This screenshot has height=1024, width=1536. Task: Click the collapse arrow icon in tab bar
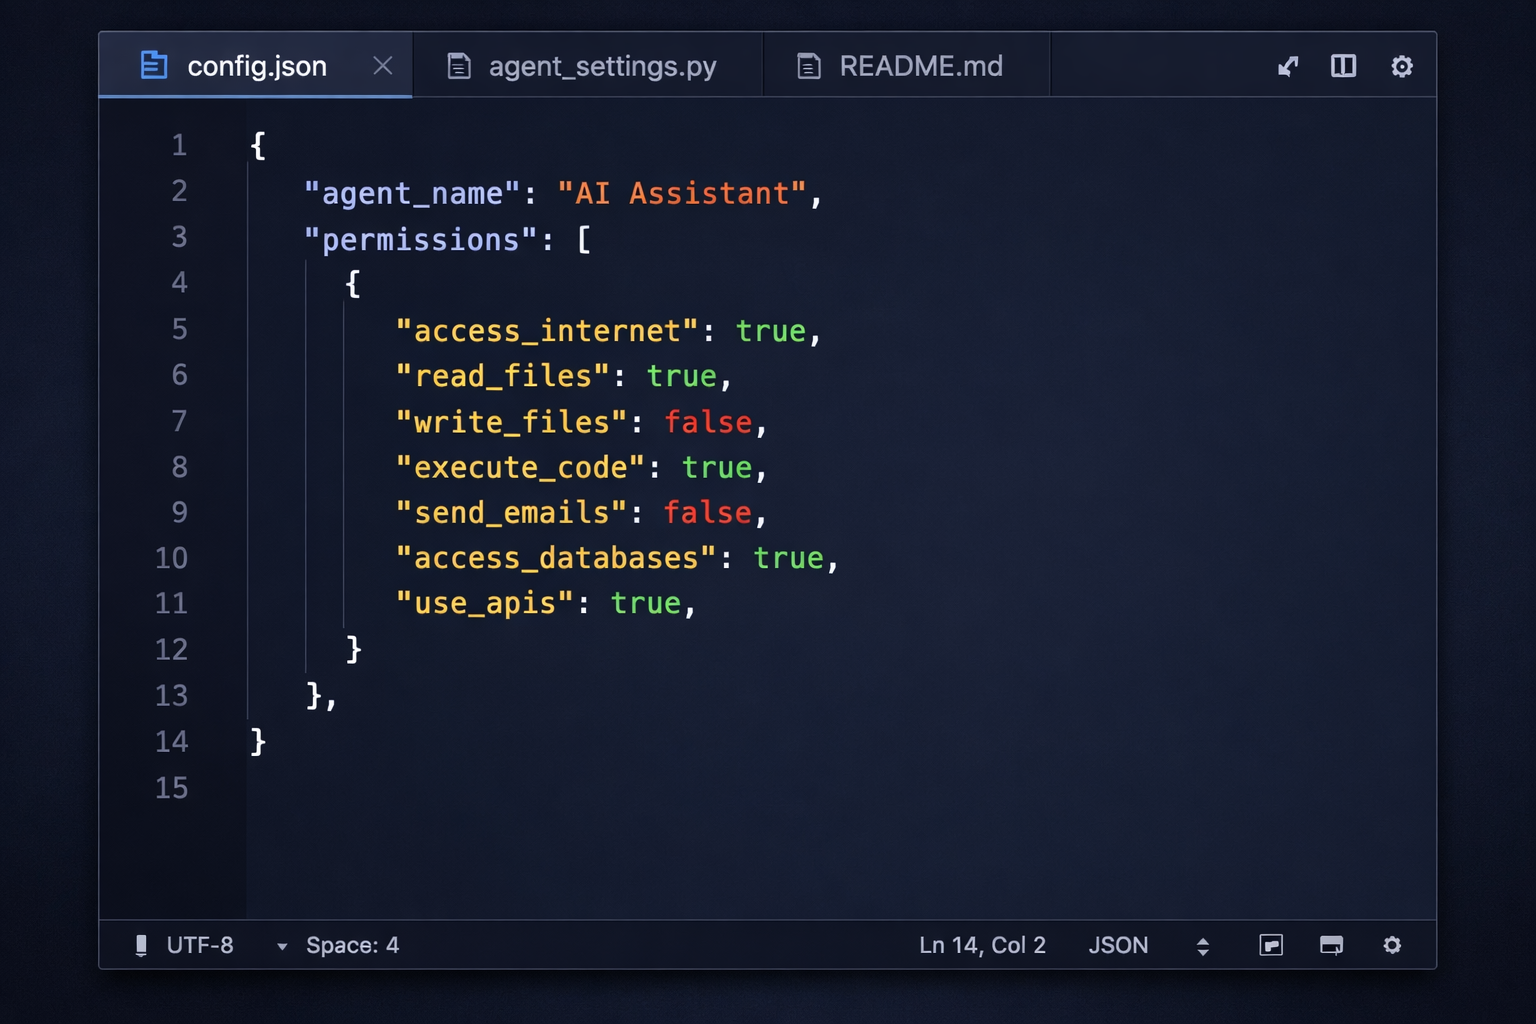[1288, 66]
